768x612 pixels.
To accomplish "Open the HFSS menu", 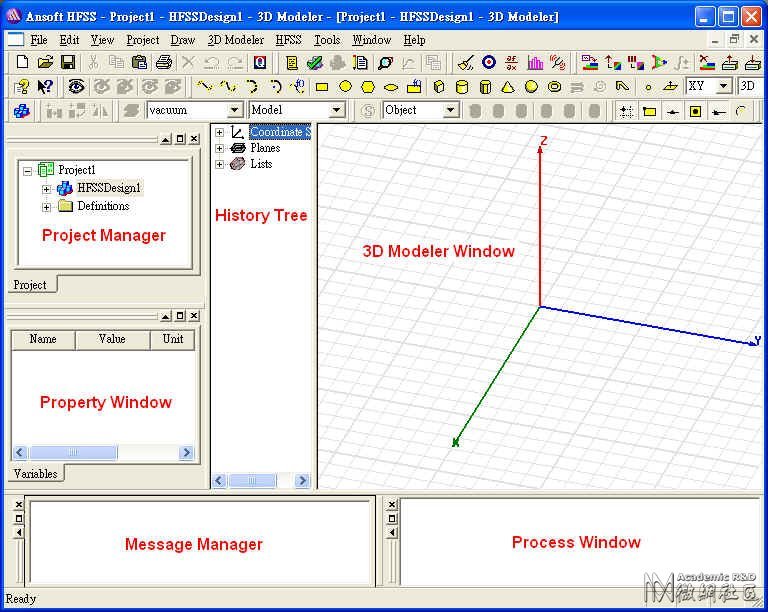I will click(288, 40).
